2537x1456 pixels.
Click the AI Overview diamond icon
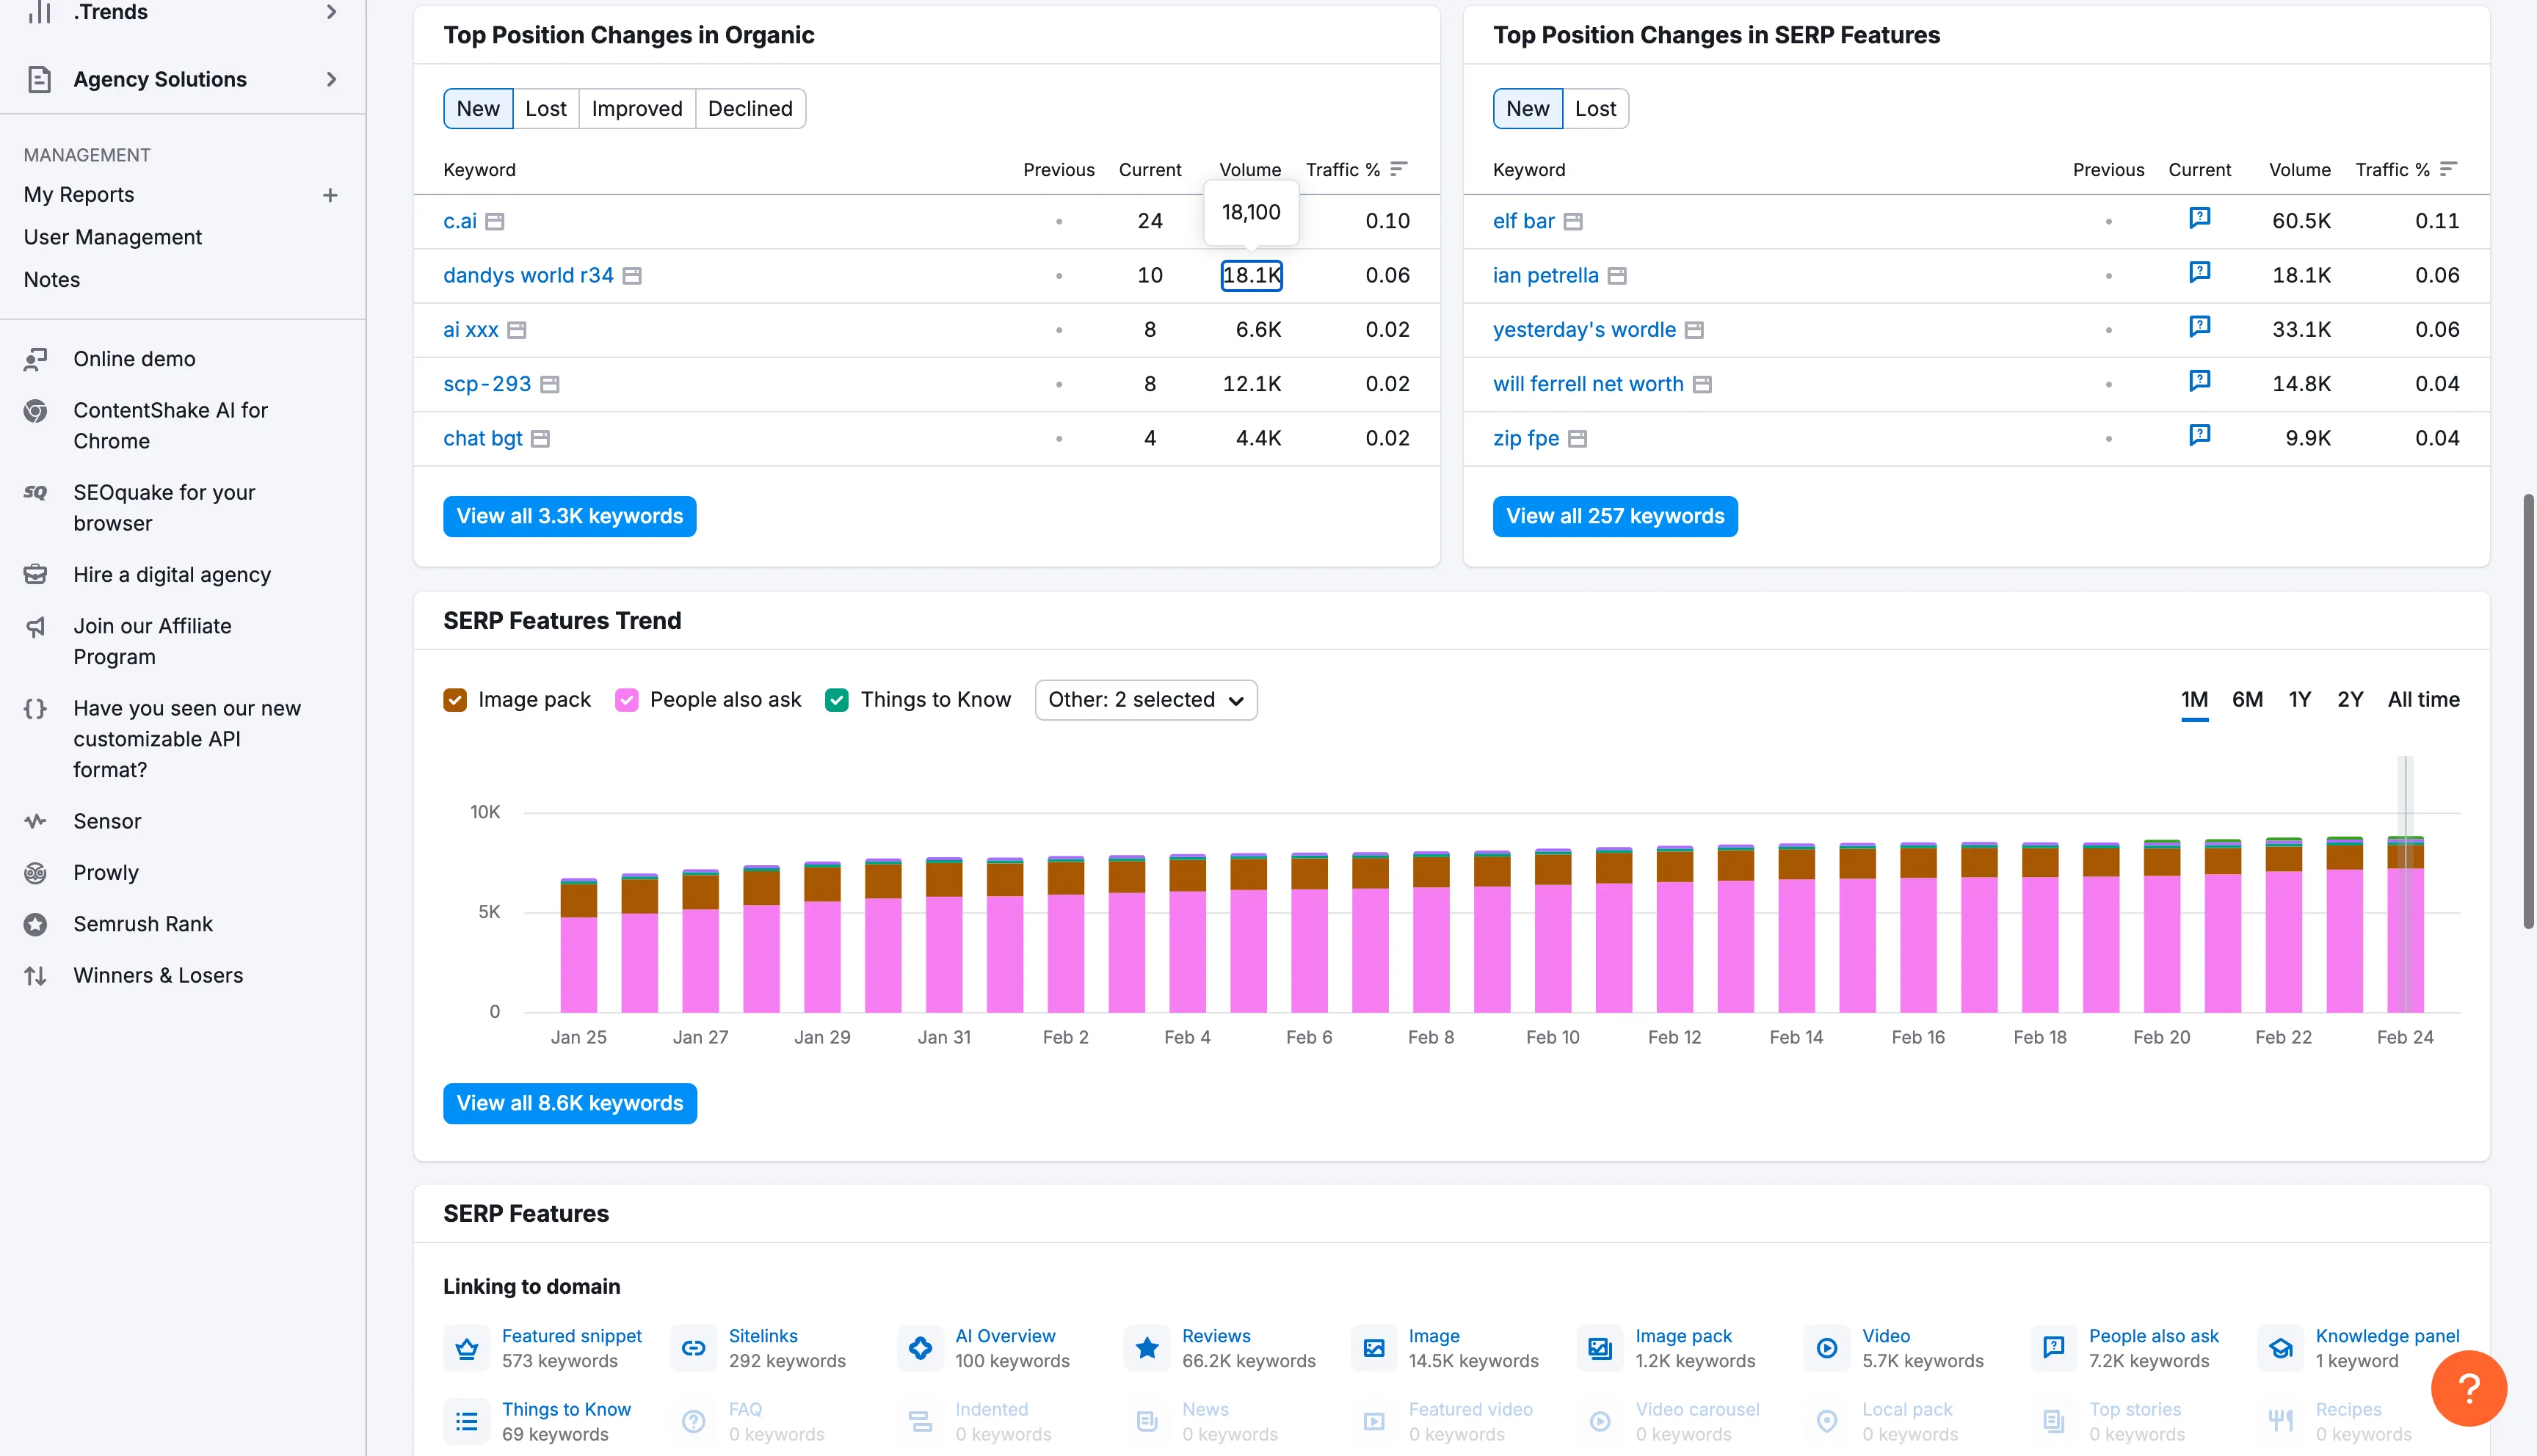tap(921, 1348)
